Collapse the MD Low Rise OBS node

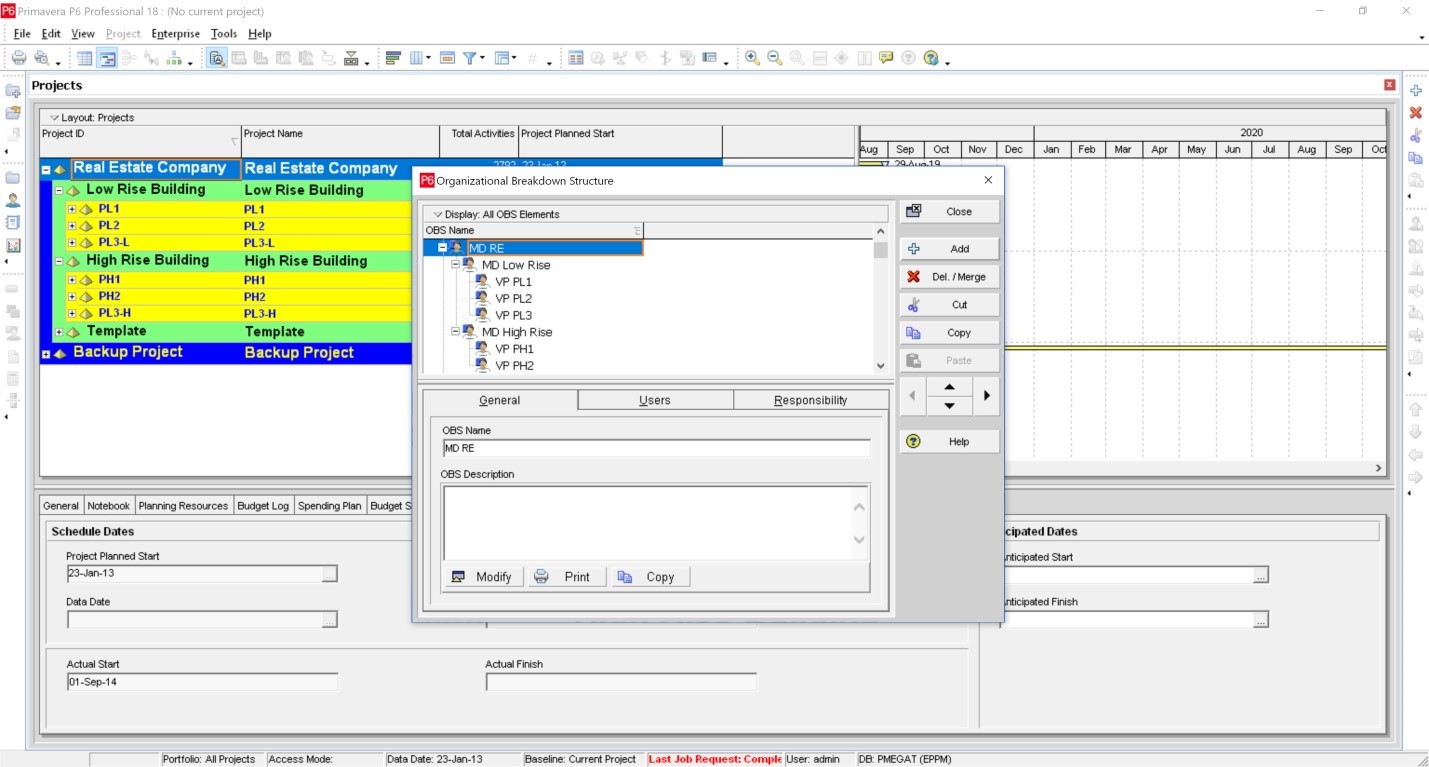click(453, 264)
